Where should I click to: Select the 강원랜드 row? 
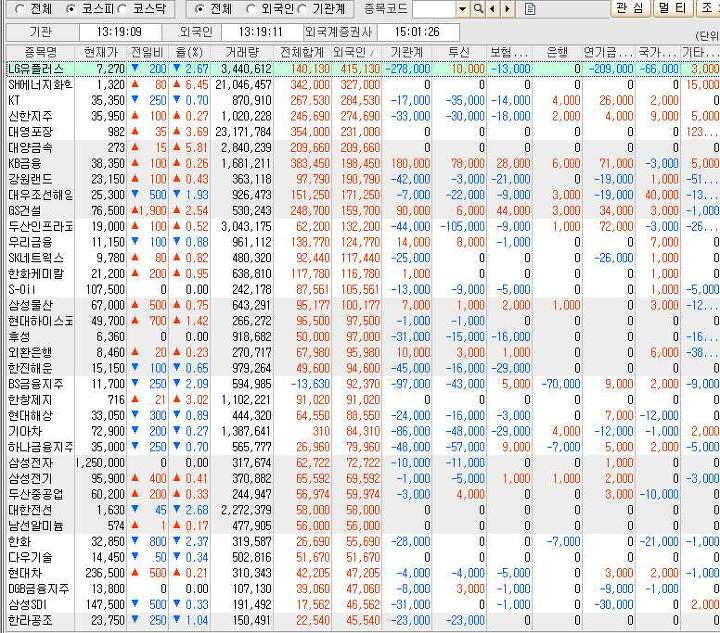tap(363, 179)
